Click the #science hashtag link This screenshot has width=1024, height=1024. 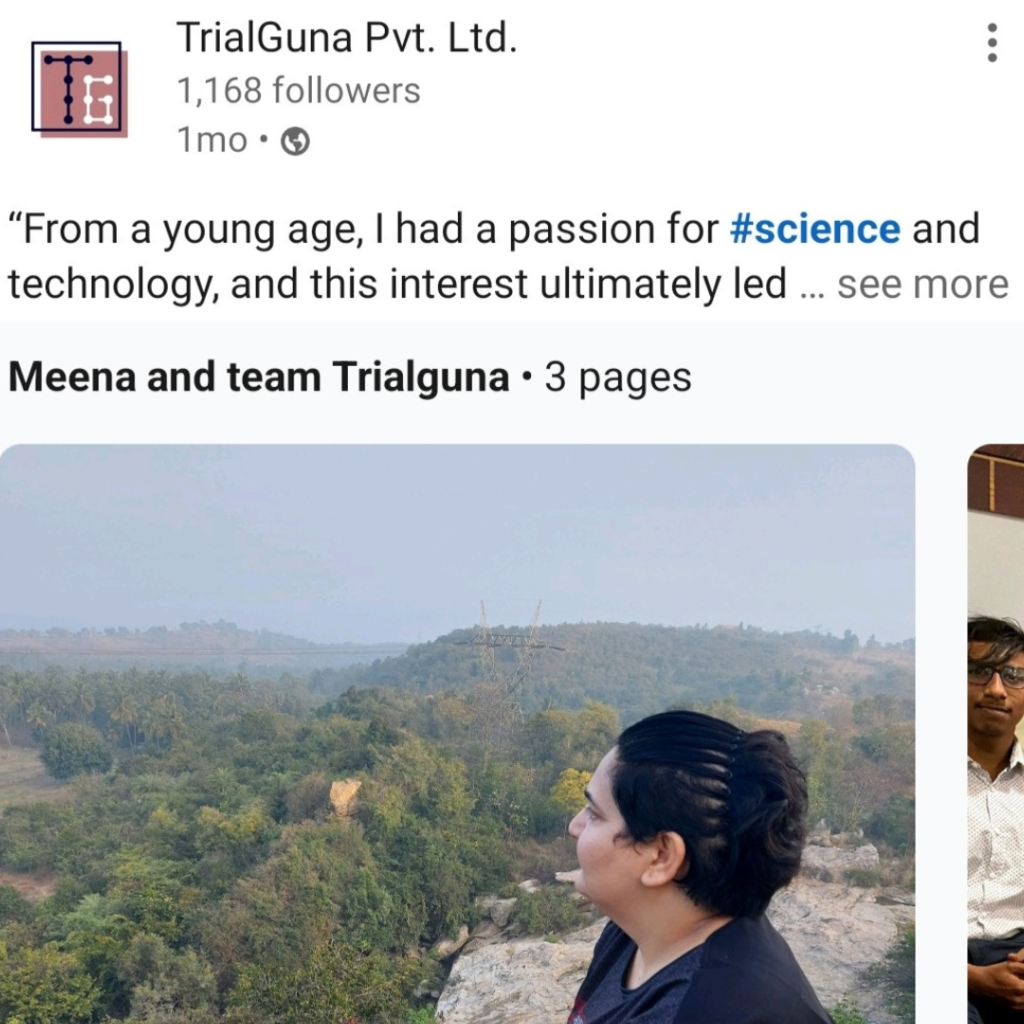(x=814, y=229)
